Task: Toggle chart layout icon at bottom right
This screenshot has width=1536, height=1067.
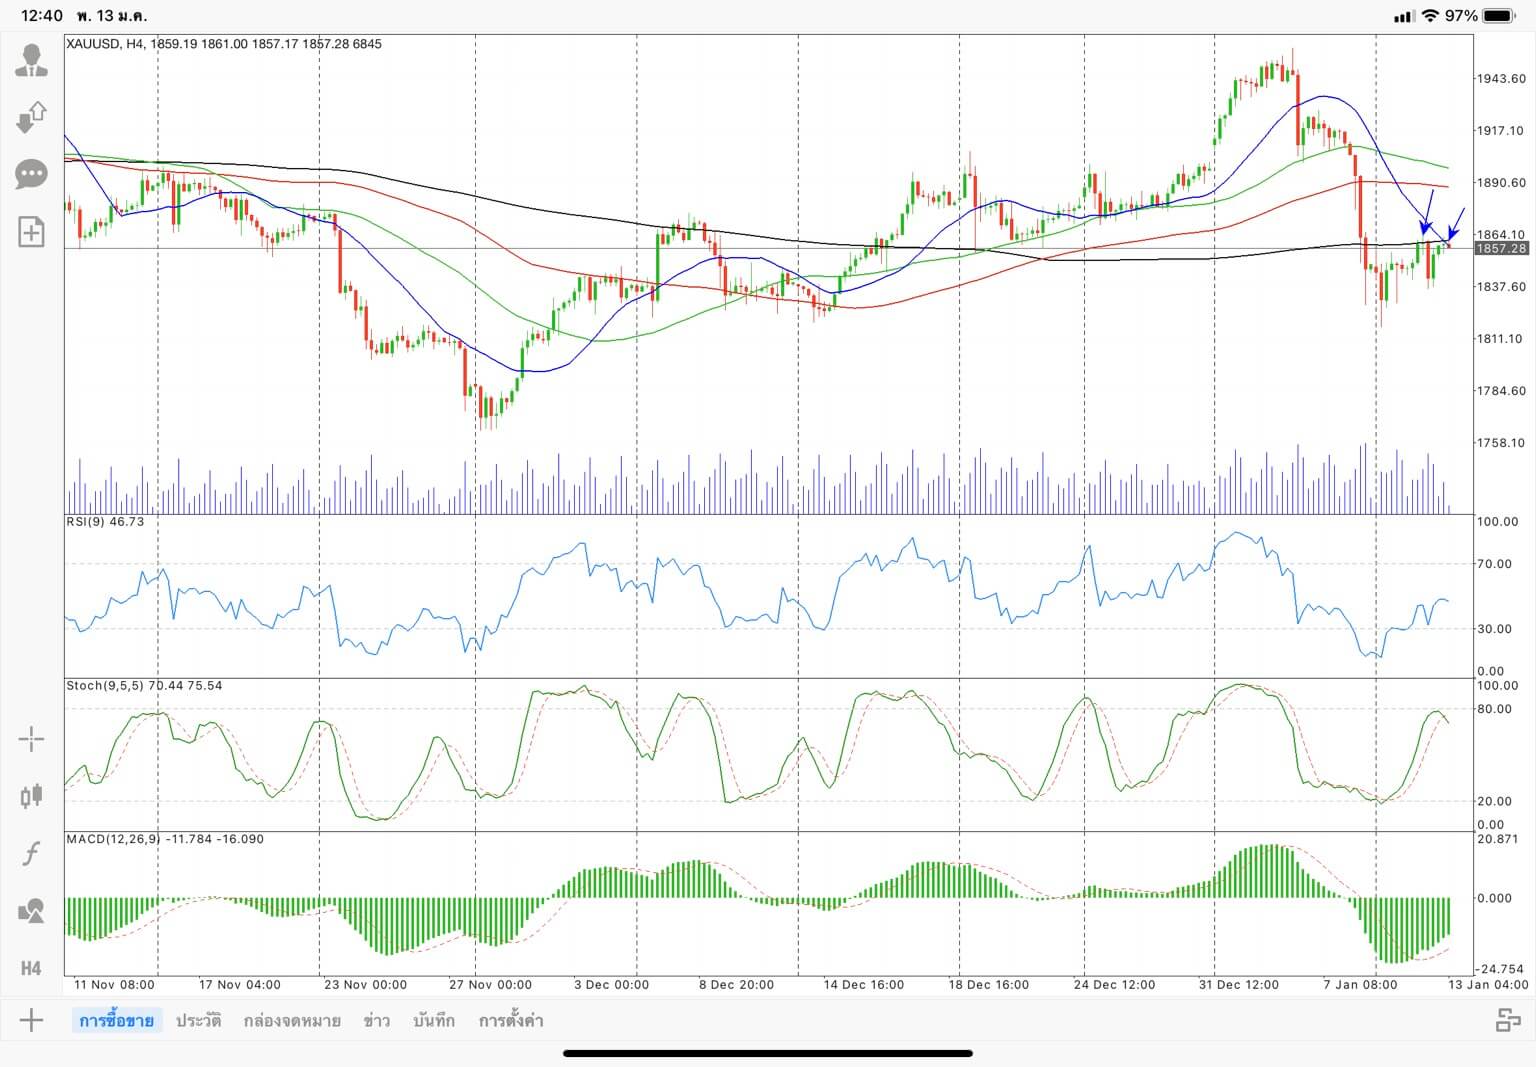Action: pos(1508,1020)
